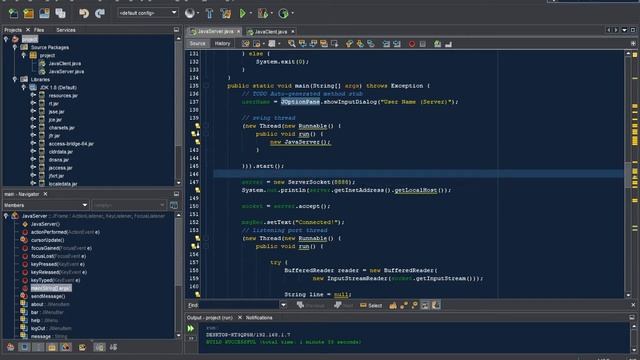Viewport: 640px width, 360px height.
Task: Select JavaClient.java in the project tree
Action: coord(64,63)
